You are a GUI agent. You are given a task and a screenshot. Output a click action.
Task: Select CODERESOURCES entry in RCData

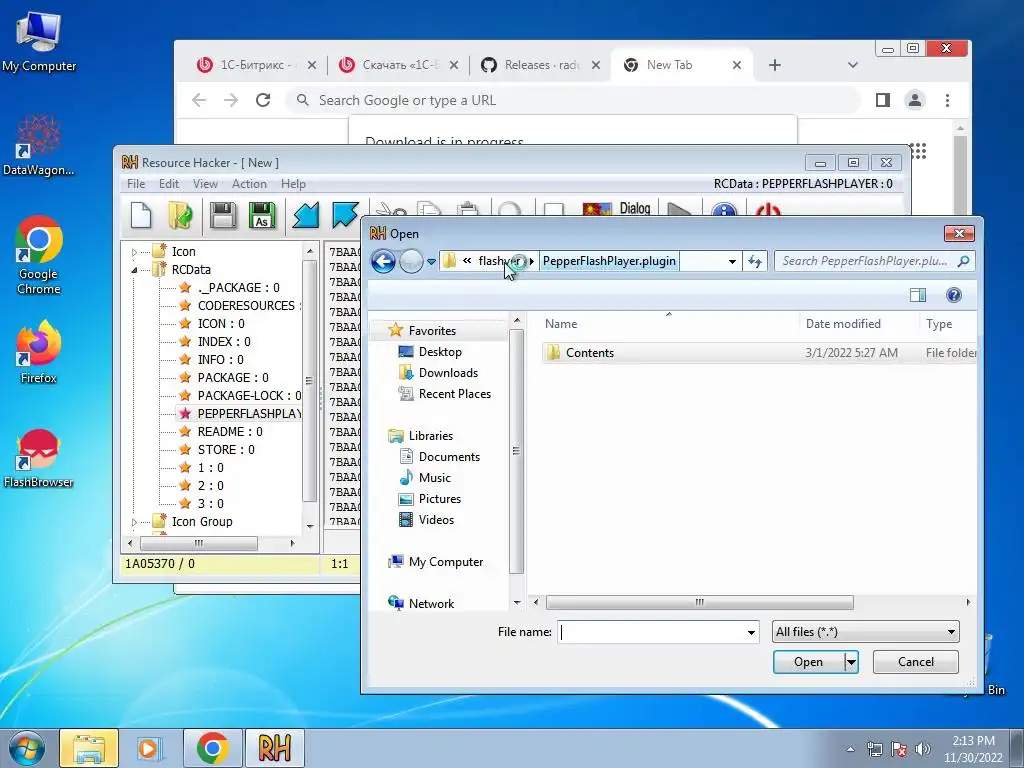[x=246, y=306]
